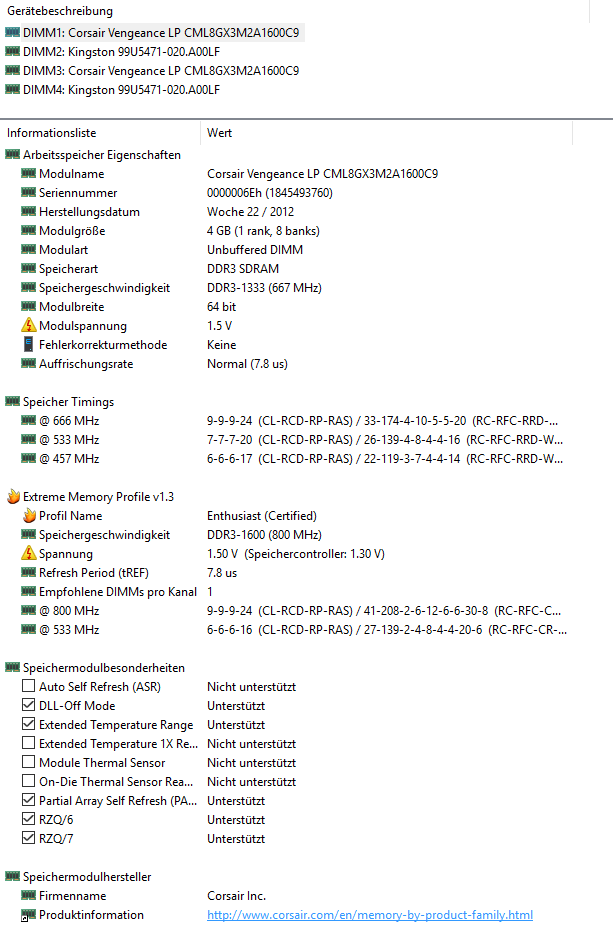Screen dimensions: 613x948
Task: Click the Fehlerkorrekturmethode chip icon
Action: [28, 345]
